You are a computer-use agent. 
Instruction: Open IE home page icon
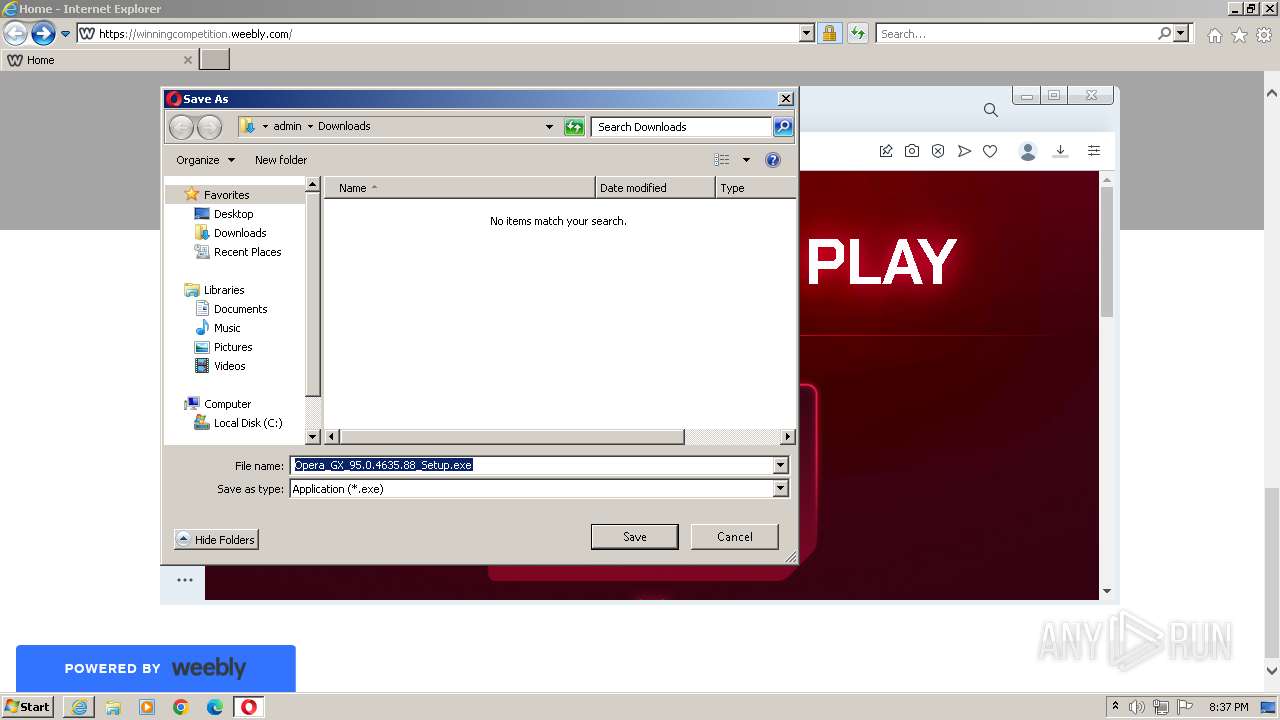pos(1214,34)
